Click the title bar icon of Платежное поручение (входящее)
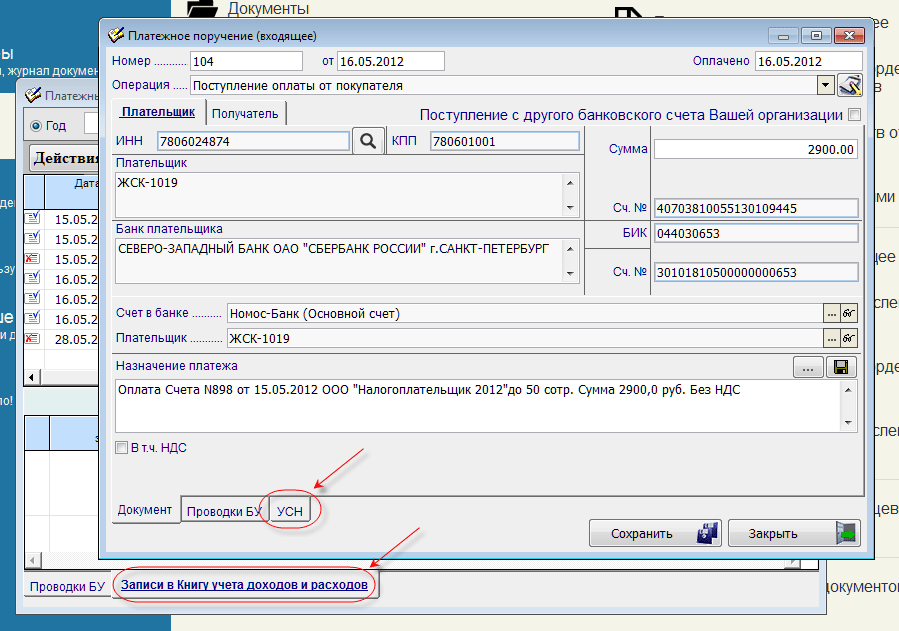 116,35
